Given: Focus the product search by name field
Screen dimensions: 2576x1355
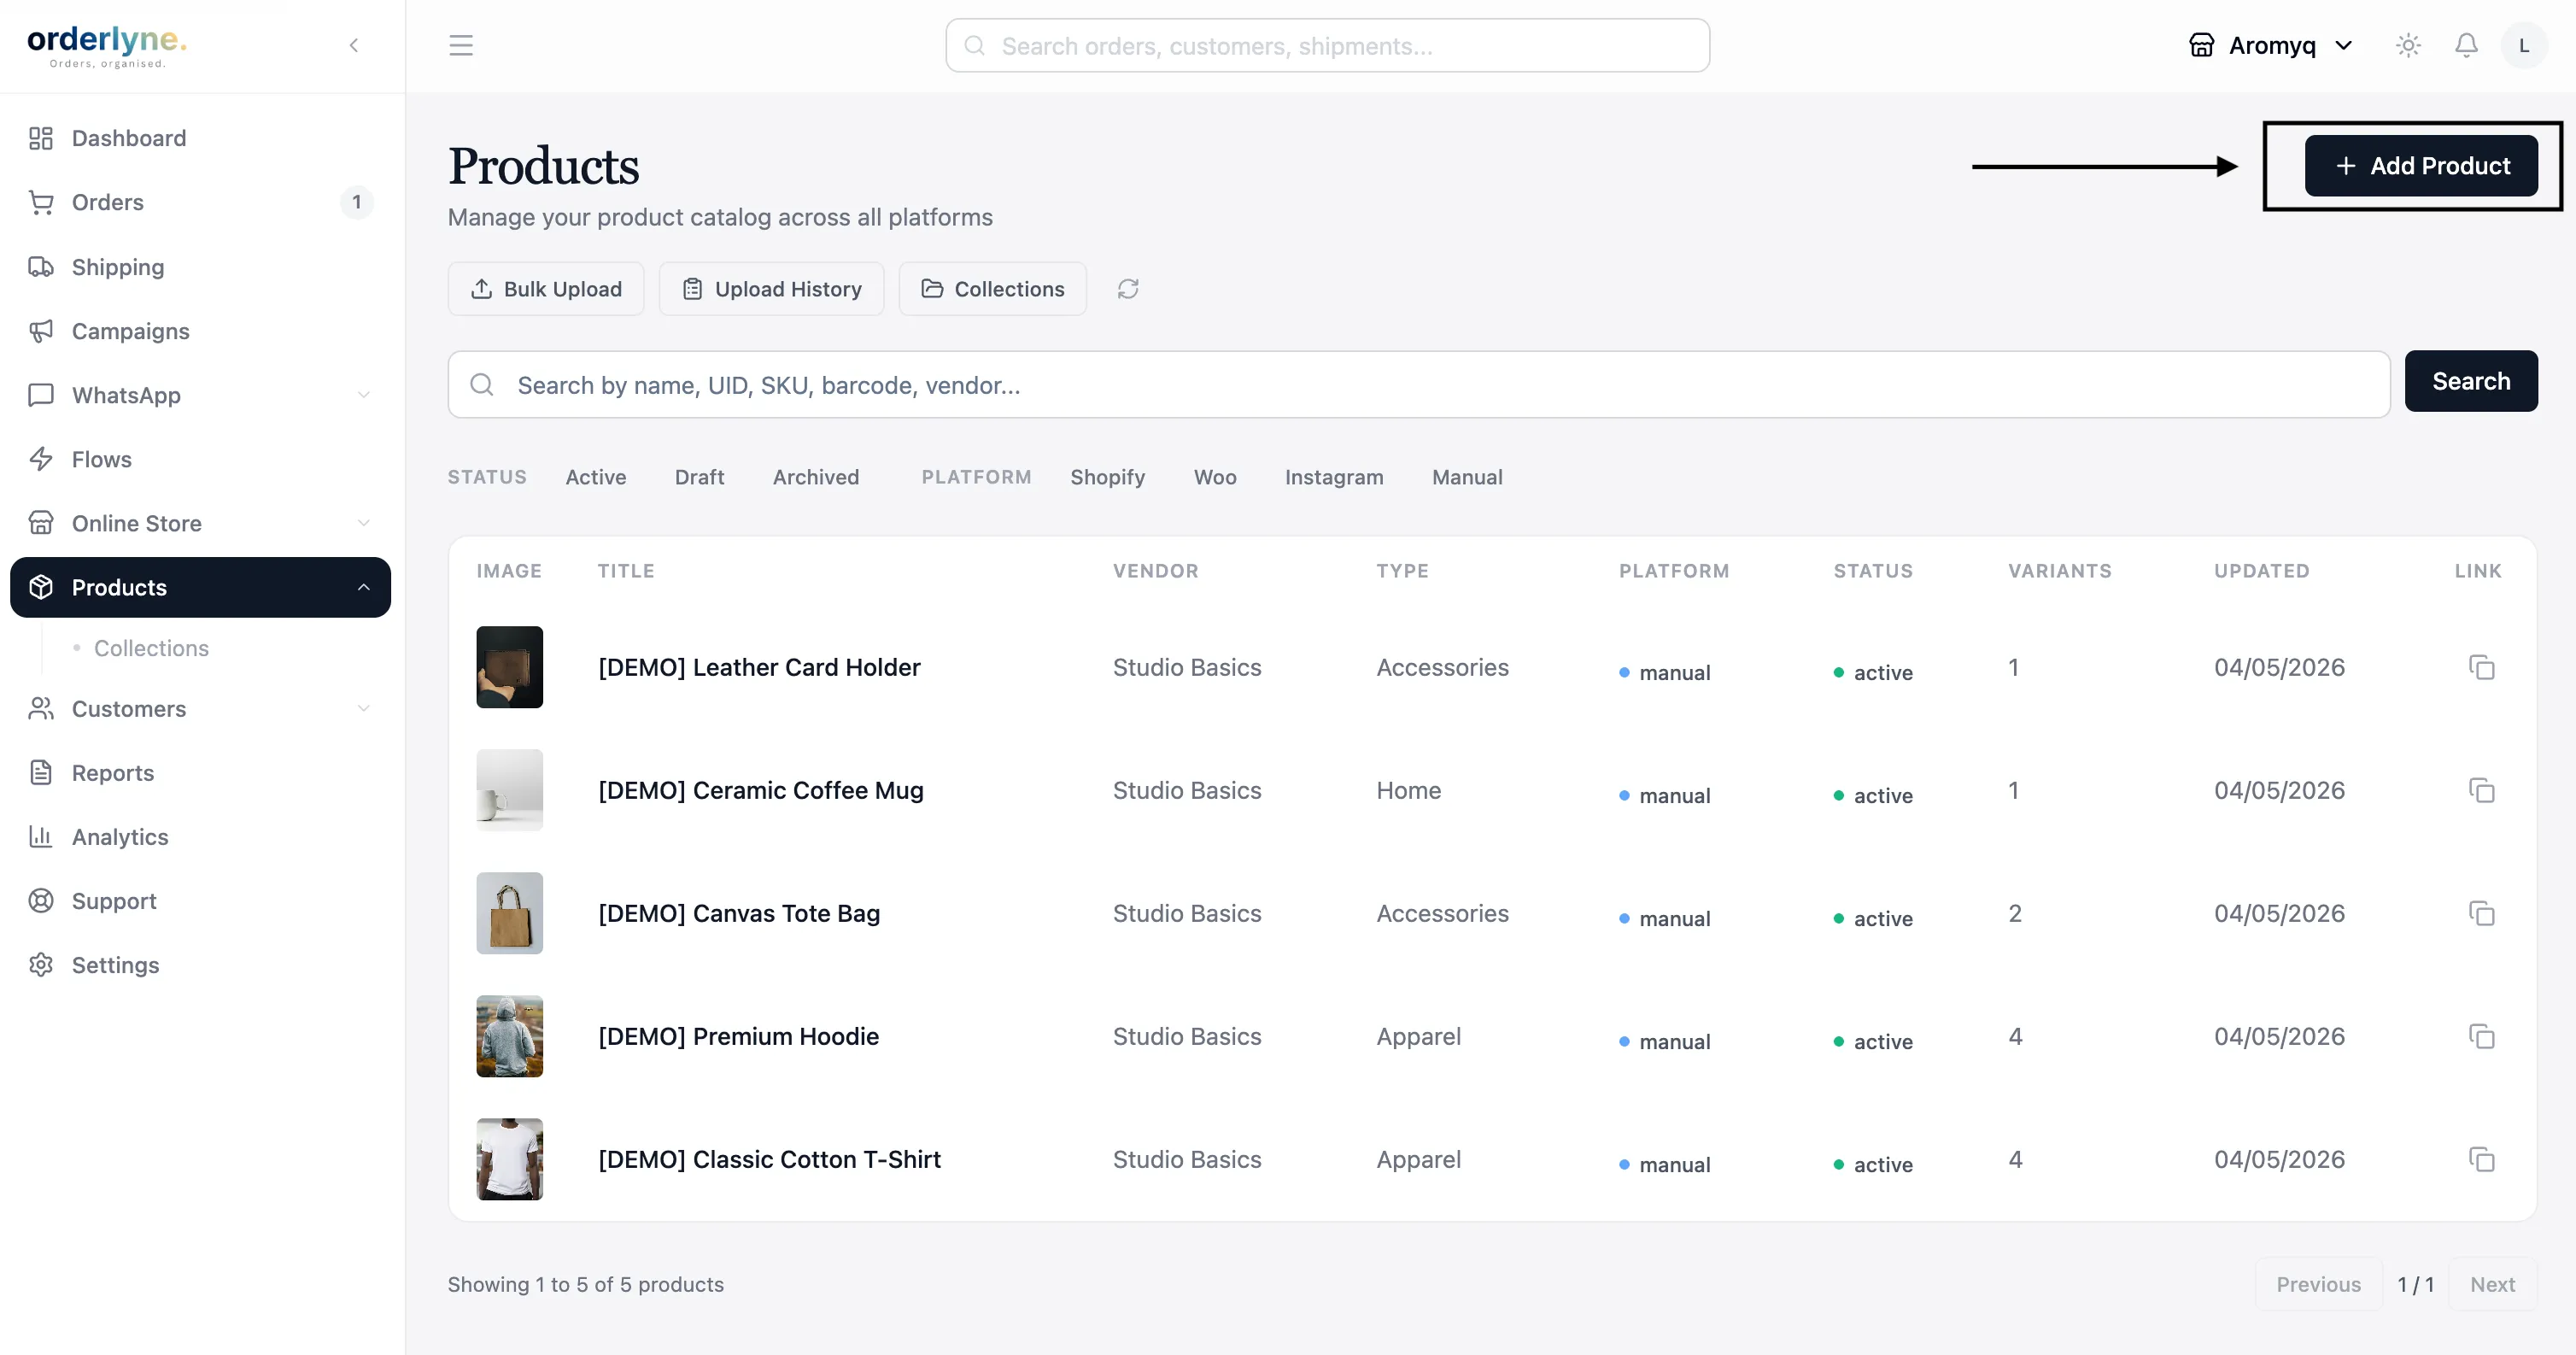Looking at the screenshot, I should point(1418,384).
